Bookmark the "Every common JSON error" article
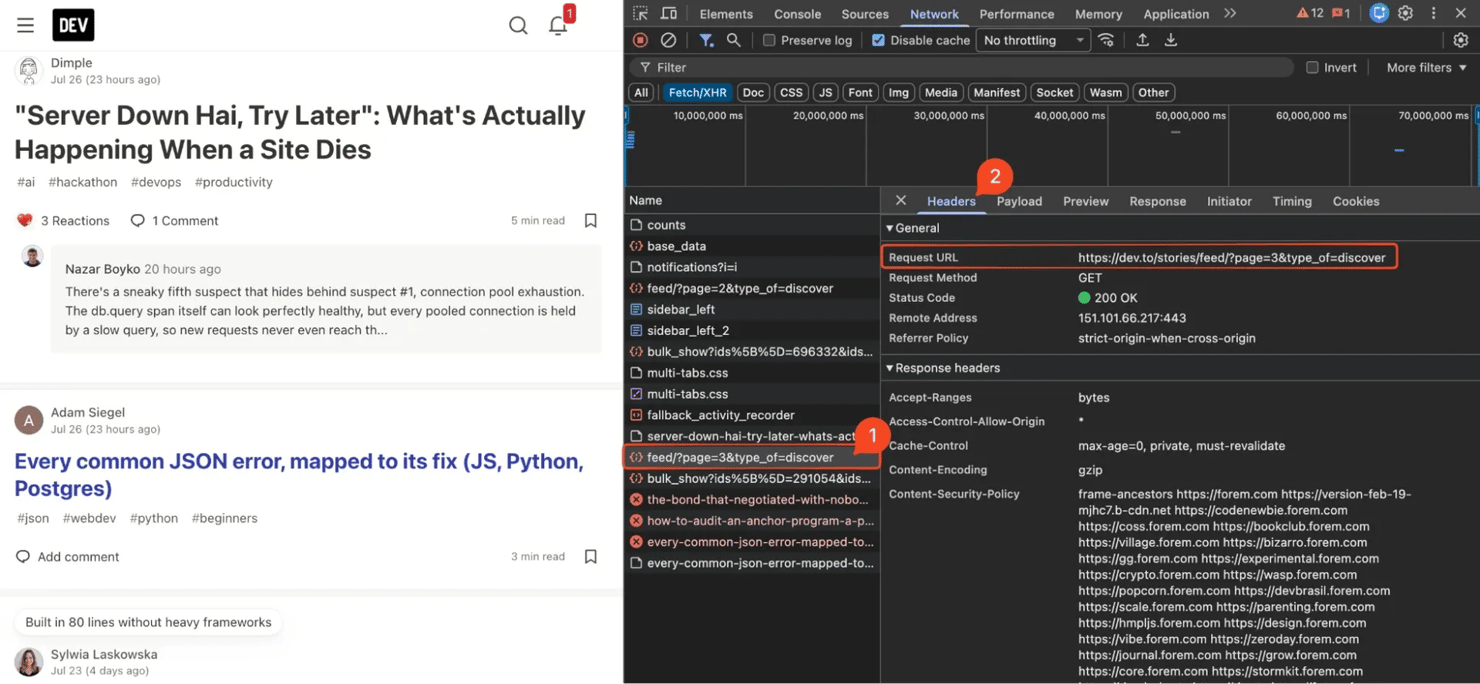This screenshot has width=1480, height=684. 590,556
